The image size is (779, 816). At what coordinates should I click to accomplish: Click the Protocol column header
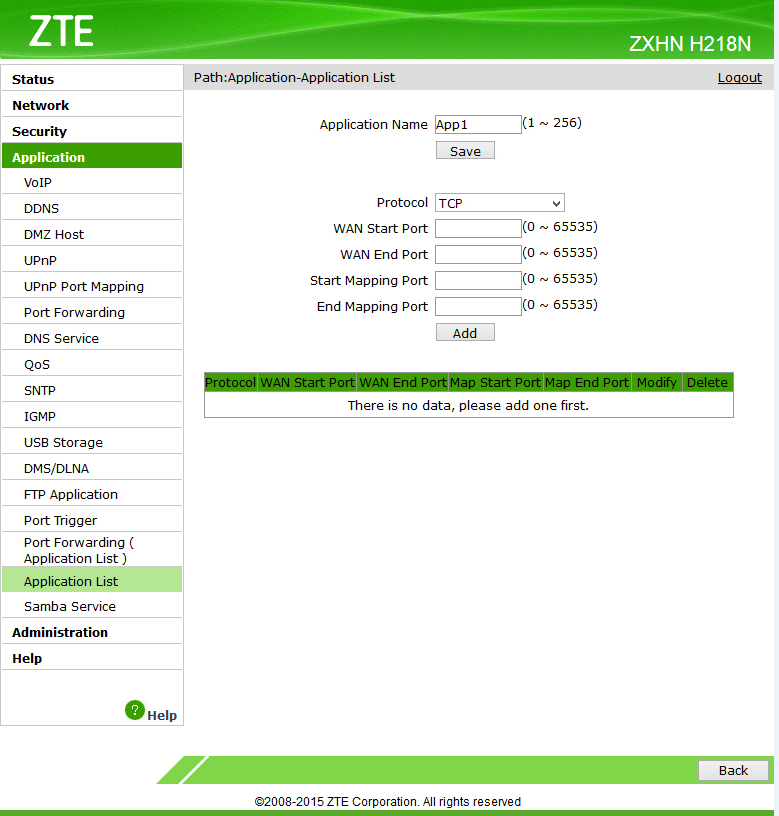click(x=231, y=382)
